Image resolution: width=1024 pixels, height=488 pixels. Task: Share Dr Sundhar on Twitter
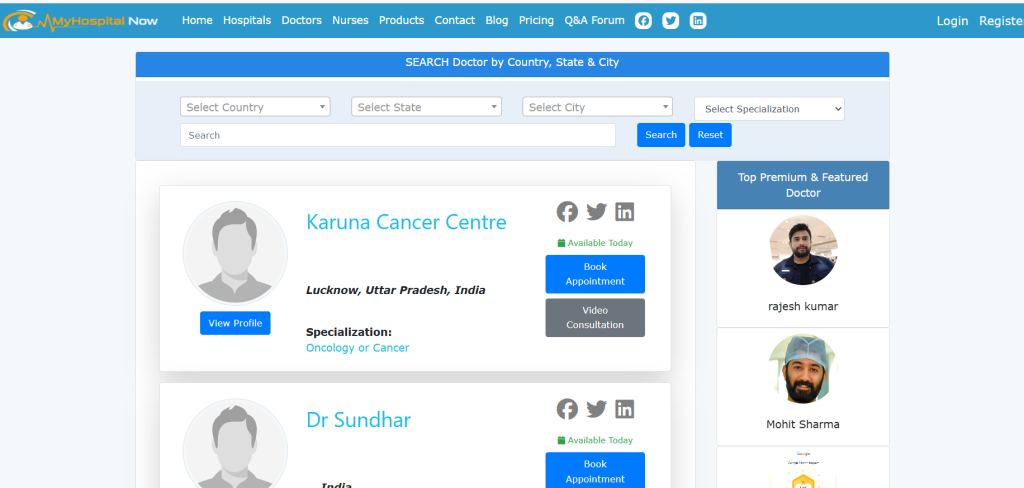coord(596,409)
